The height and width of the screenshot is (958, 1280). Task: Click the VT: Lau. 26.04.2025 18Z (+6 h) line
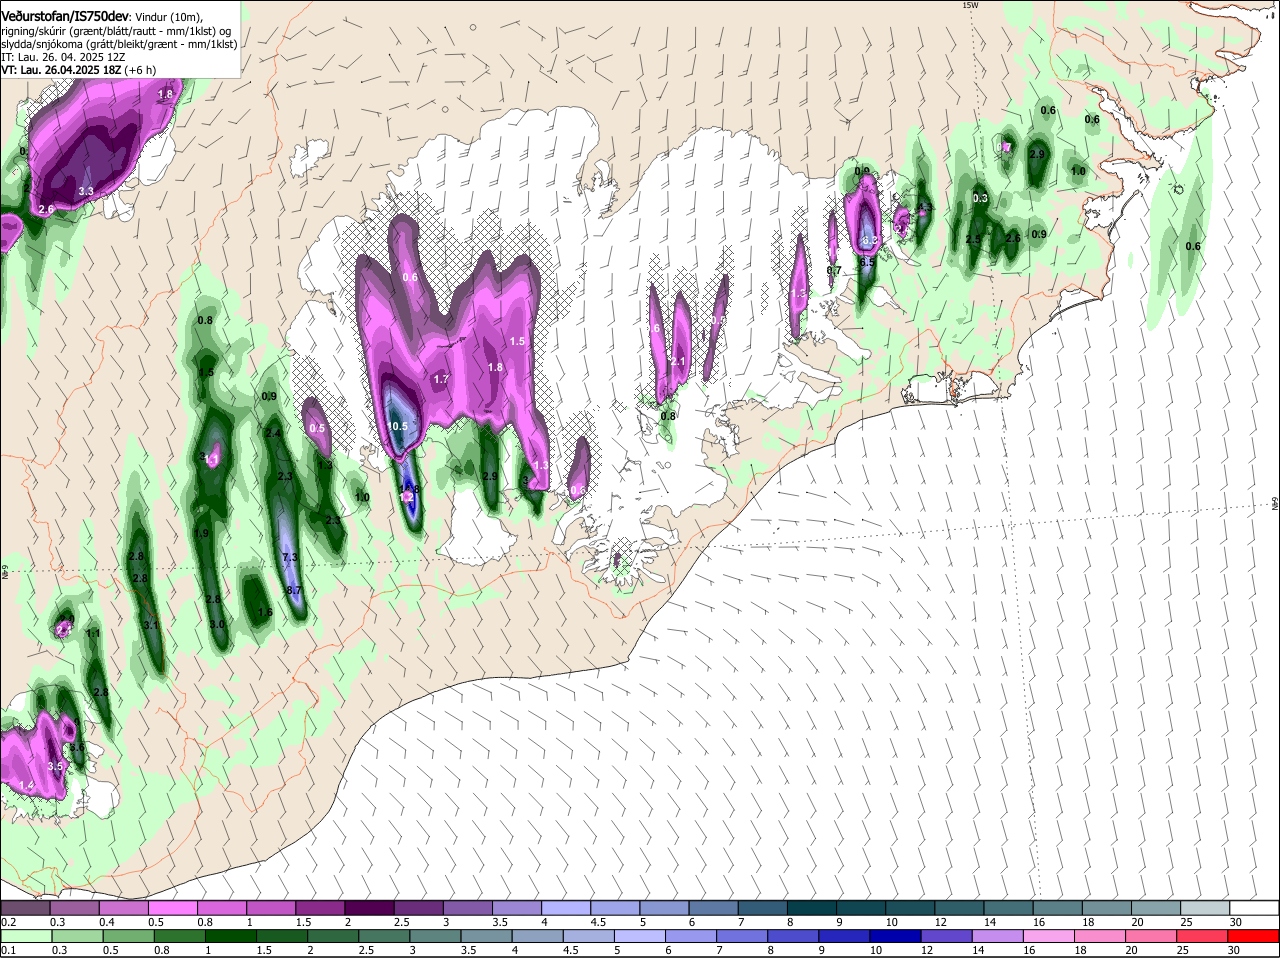(x=78, y=70)
